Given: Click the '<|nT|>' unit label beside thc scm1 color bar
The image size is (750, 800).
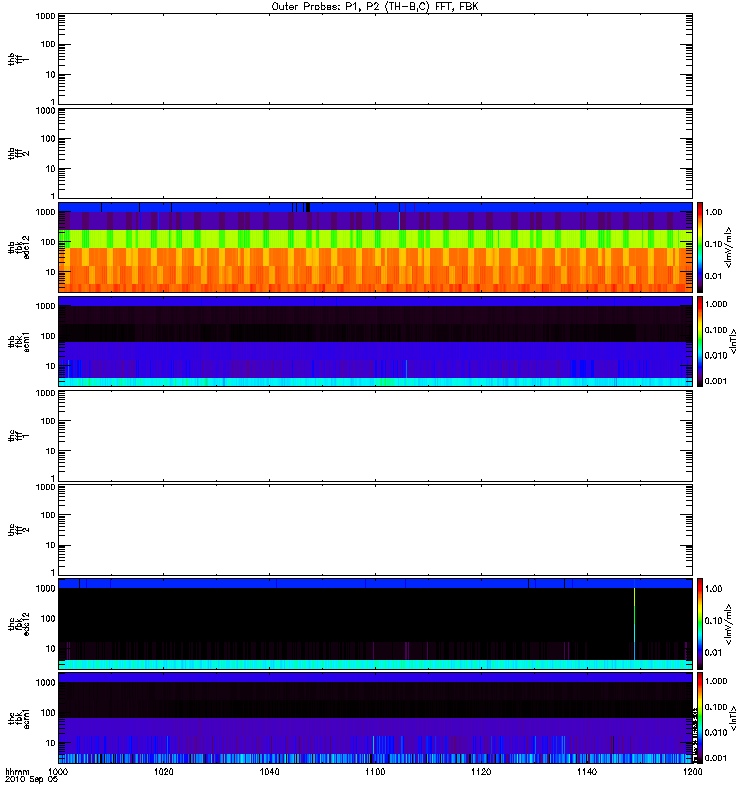Looking at the screenshot, I should (734, 718).
